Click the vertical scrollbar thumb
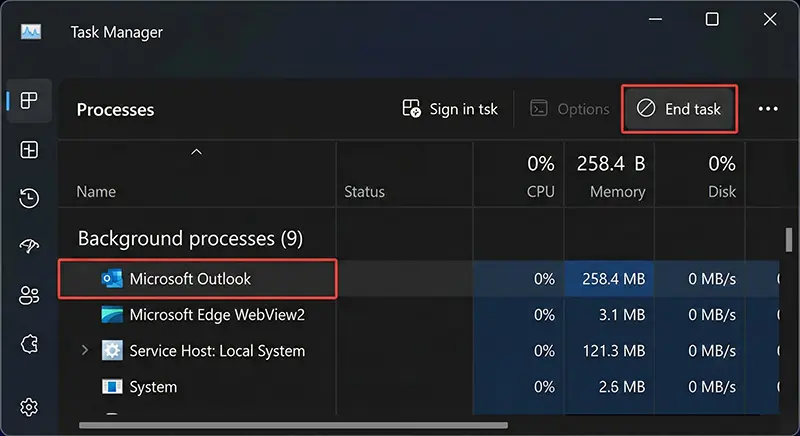800x436 pixels. pos(789,240)
